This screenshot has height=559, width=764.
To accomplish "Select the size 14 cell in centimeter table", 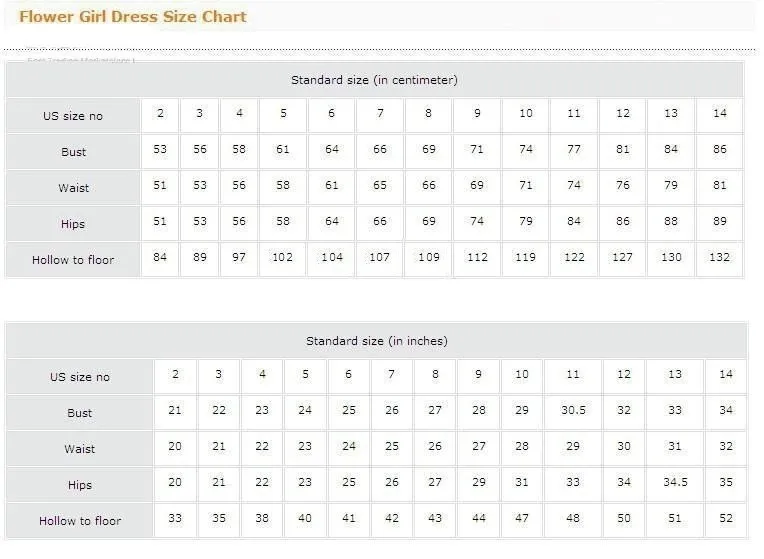I will coord(720,116).
